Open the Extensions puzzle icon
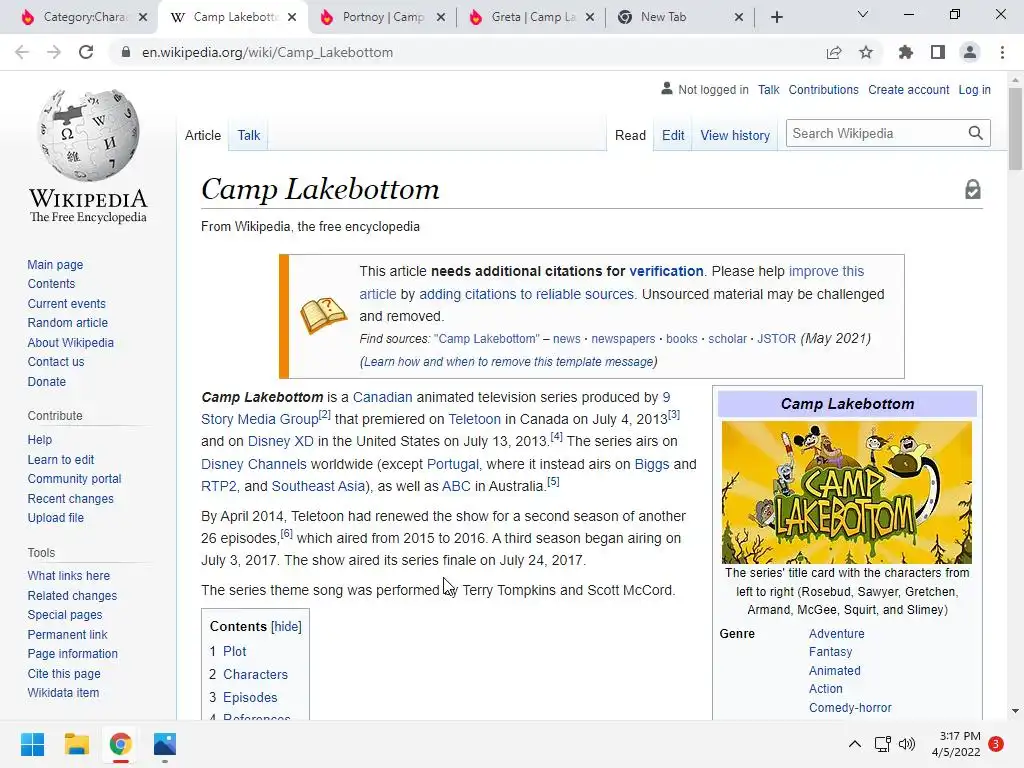The image size is (1024, 768). 906,52
